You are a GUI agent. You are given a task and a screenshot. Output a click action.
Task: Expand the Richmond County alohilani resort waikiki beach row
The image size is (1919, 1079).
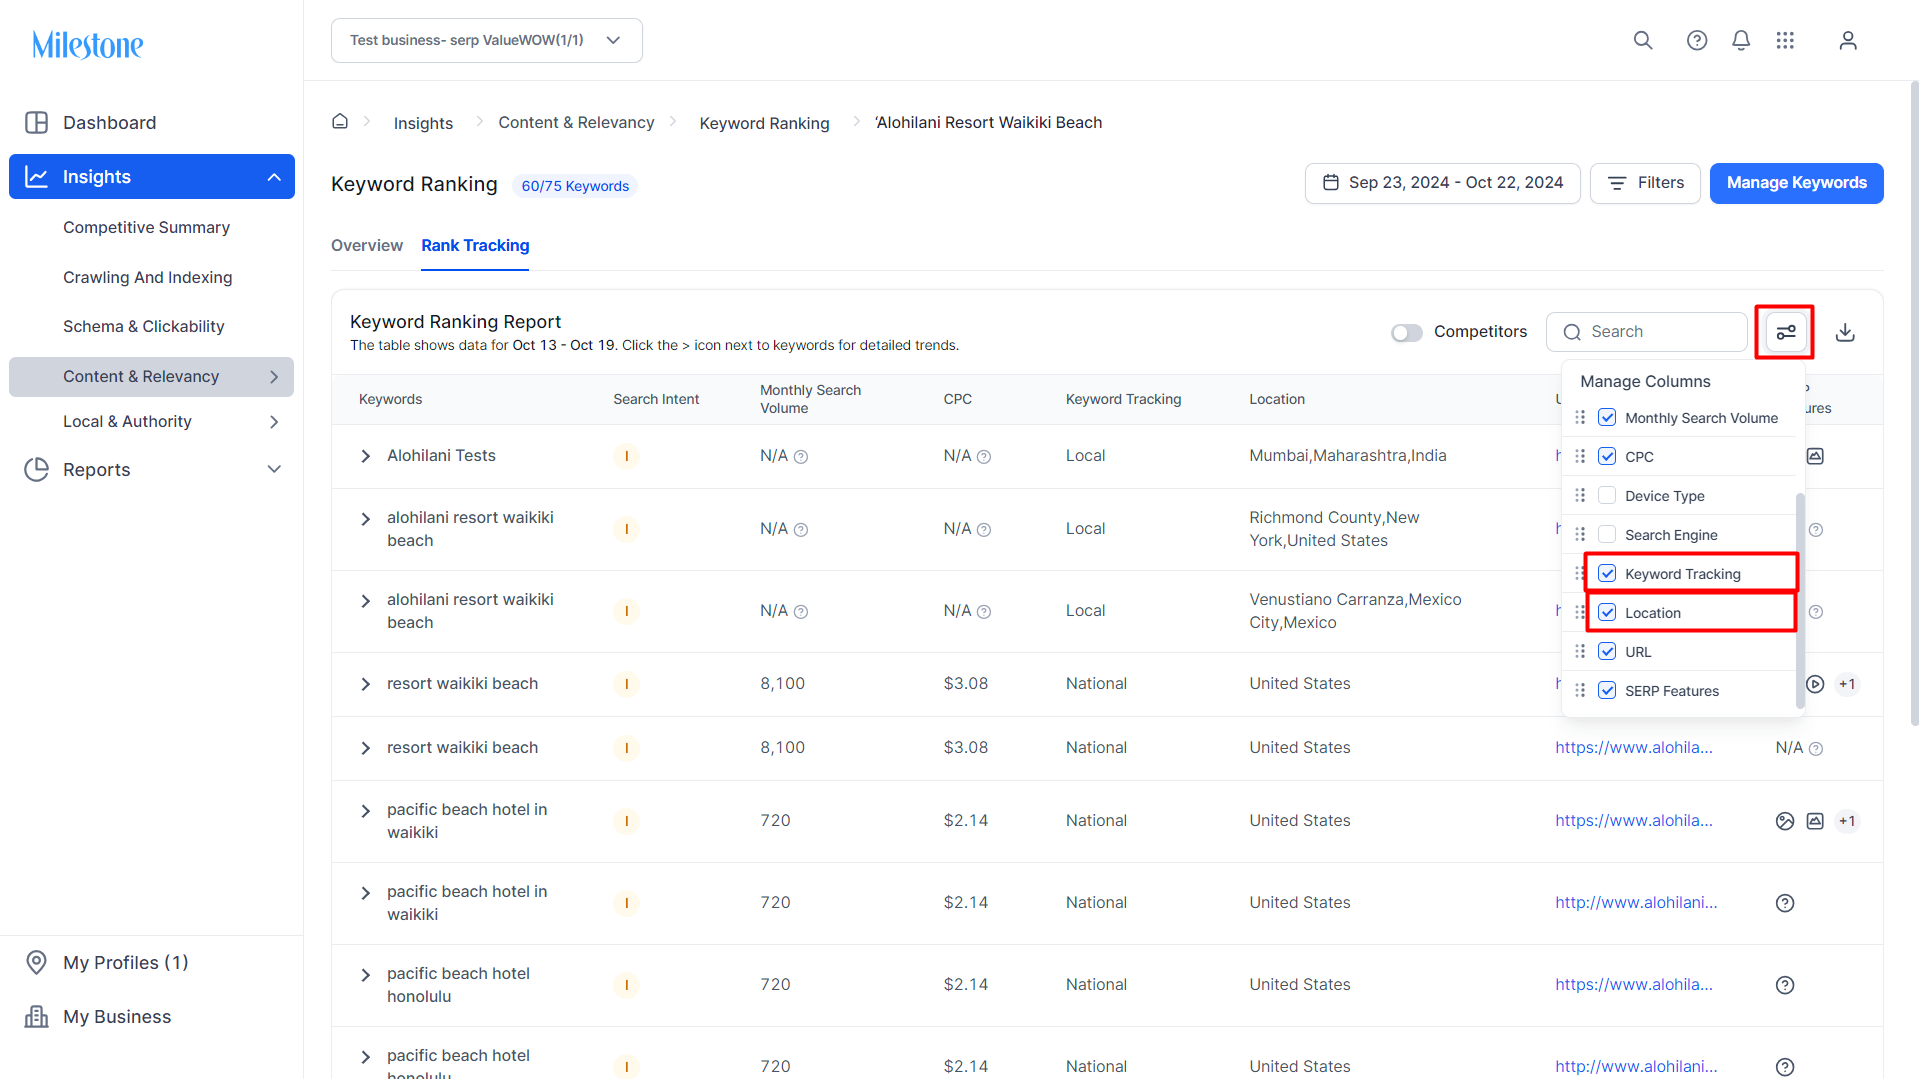(365, 519)
